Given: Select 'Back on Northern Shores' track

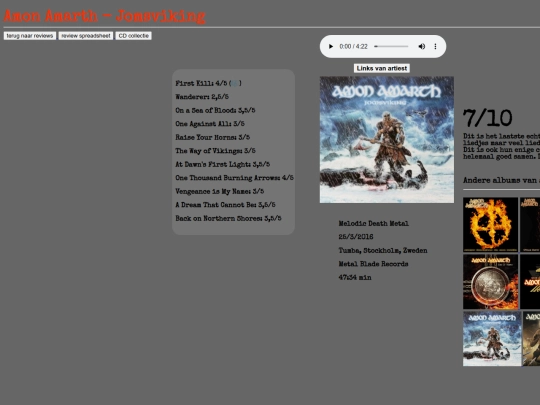Looking at the screenshot, I should tap(228, 218).
